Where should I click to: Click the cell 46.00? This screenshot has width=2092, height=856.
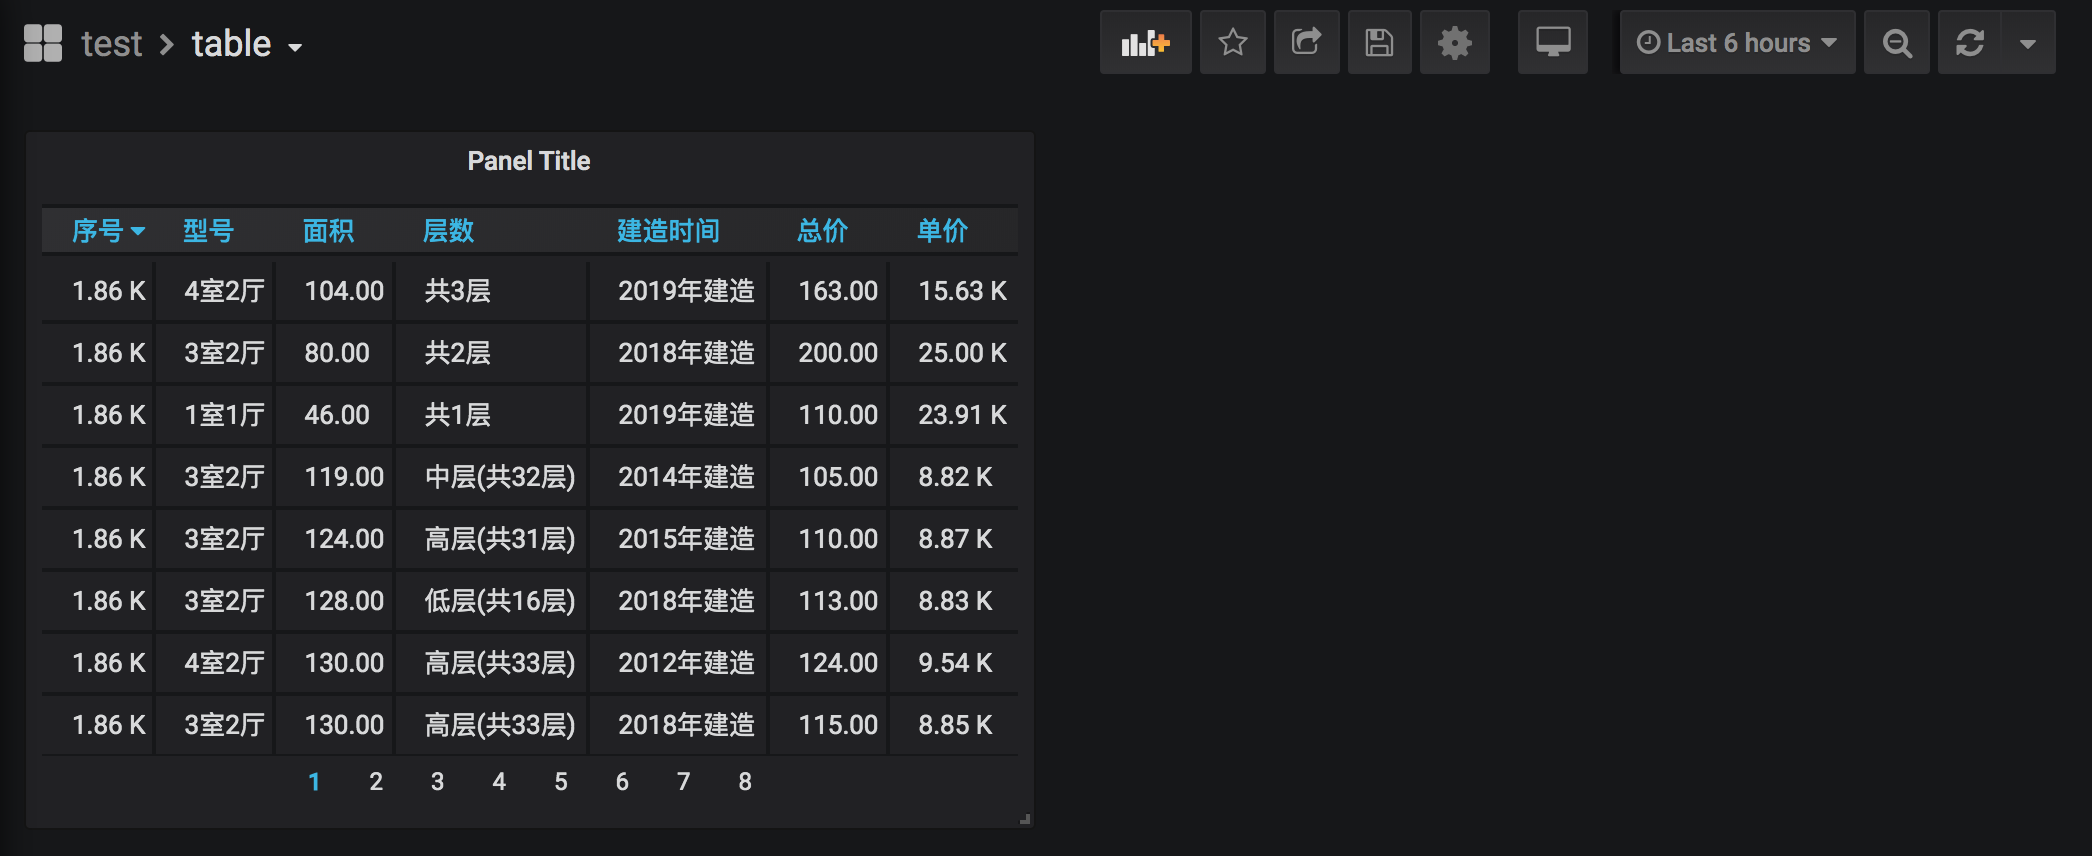tap(335, 415)
